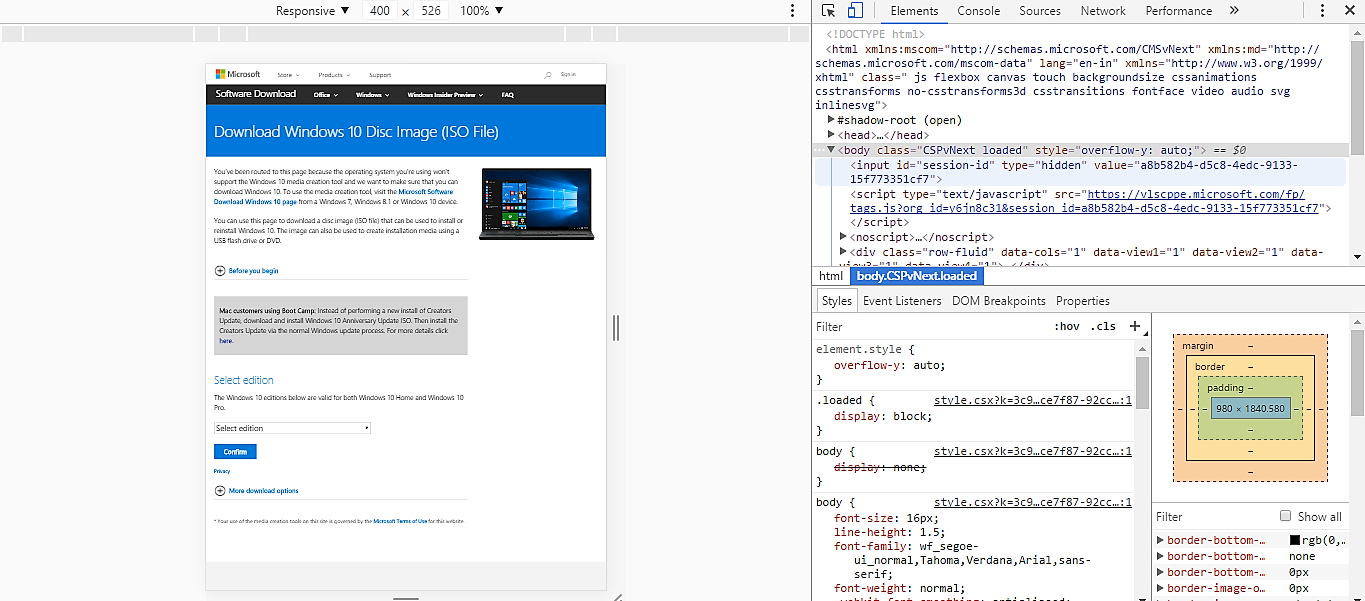
Task: Open the Products menu on the page
Action: (333, 75)
